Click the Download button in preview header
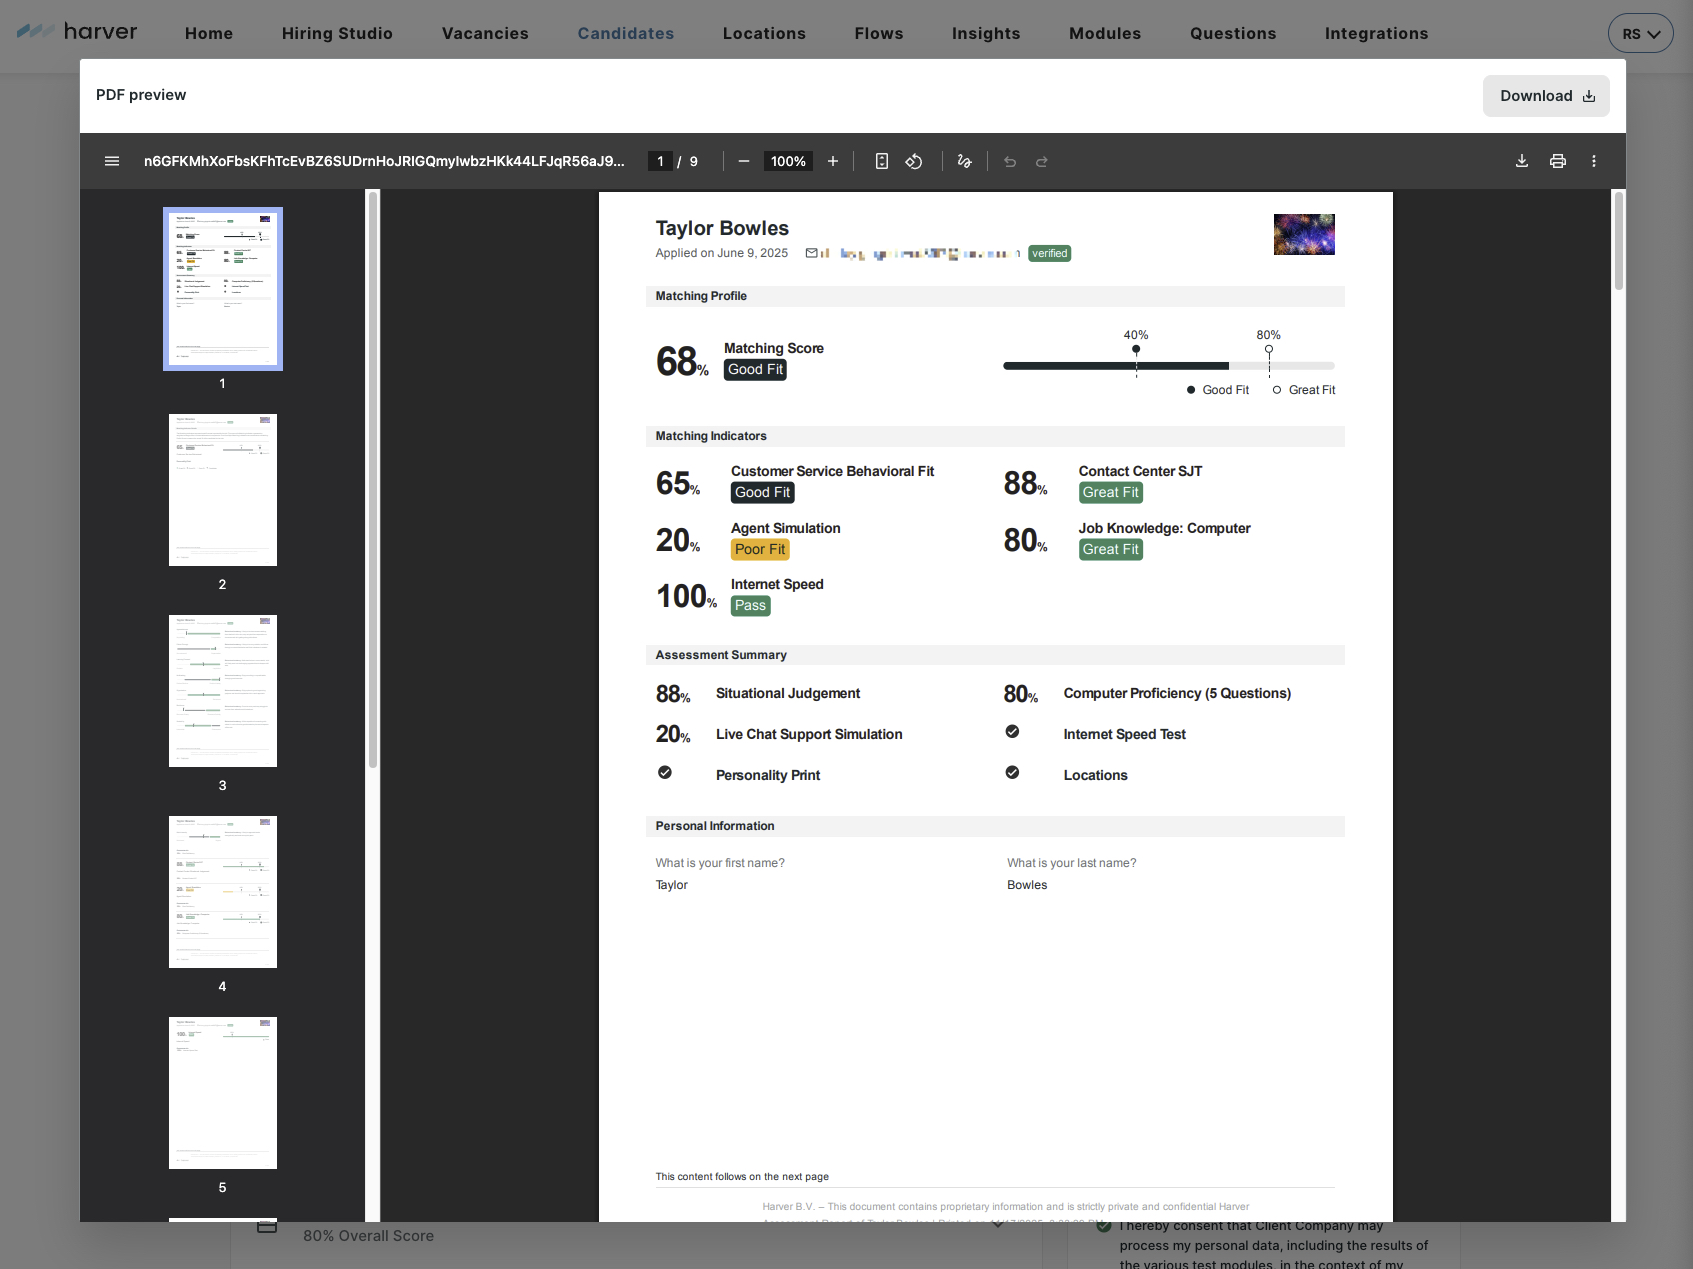Viewport: 1693px width, 1269px height. click(1546, 96)
